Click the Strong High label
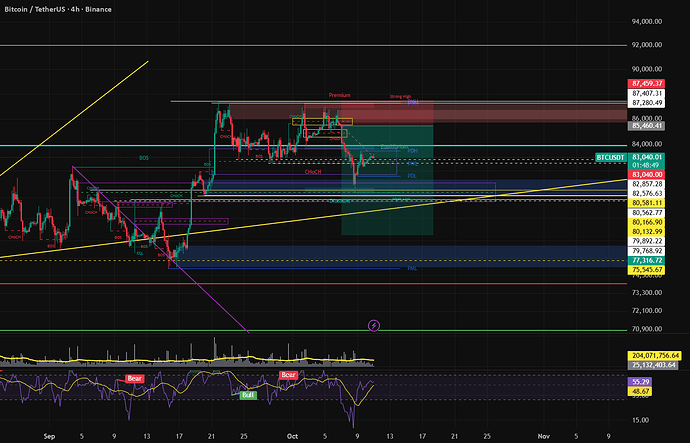Screen dimensions: 690x443 (400, 96)
